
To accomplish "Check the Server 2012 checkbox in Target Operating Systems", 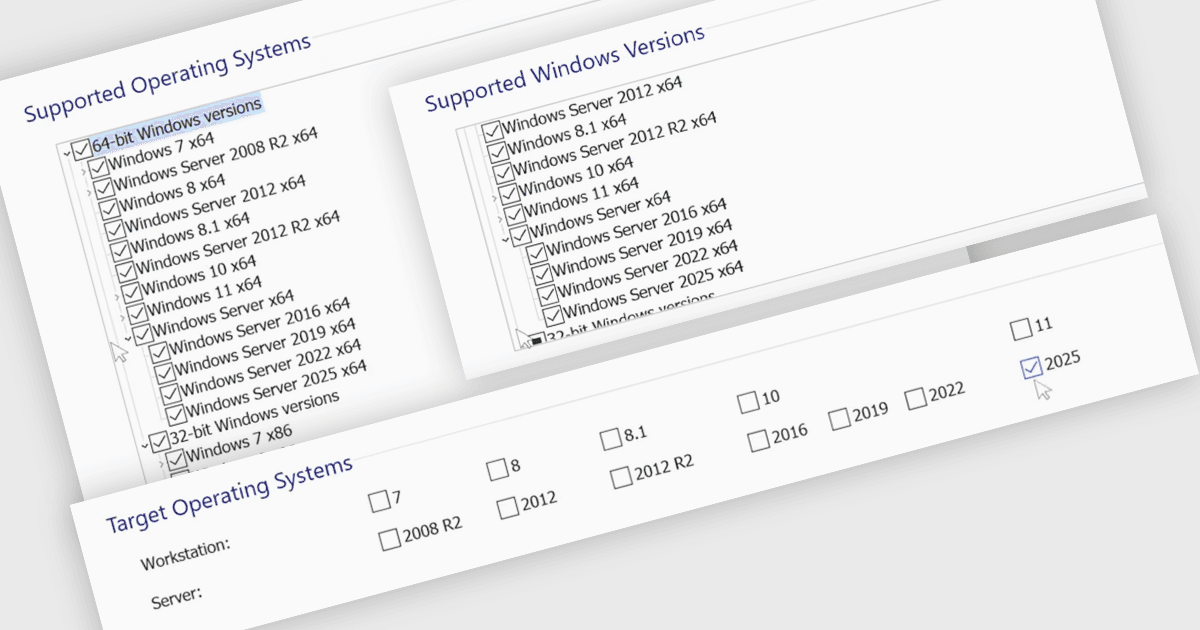I will (x=508, y=507).
